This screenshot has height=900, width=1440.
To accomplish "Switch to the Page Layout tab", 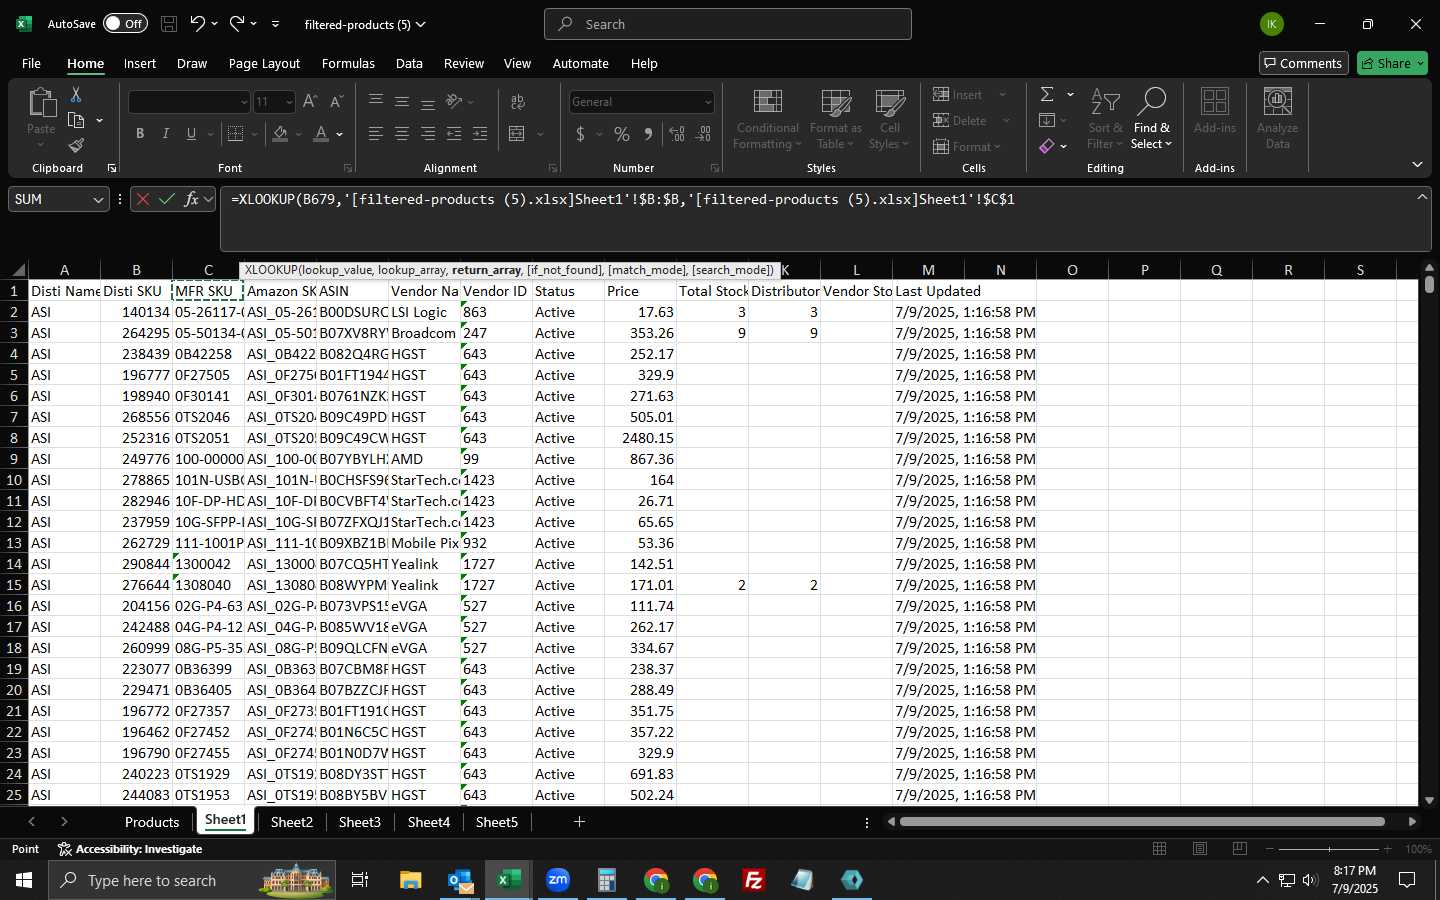I will pyautogui.click(x=264, y=63).
